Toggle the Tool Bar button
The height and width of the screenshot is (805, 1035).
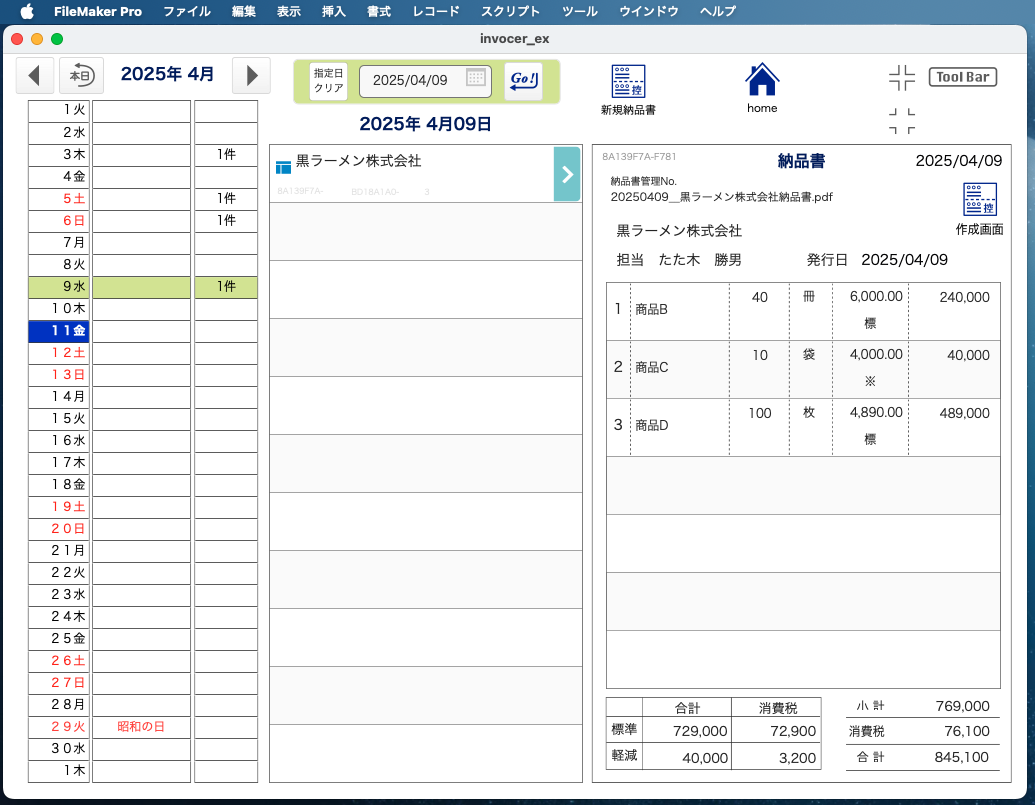[962, 77]
